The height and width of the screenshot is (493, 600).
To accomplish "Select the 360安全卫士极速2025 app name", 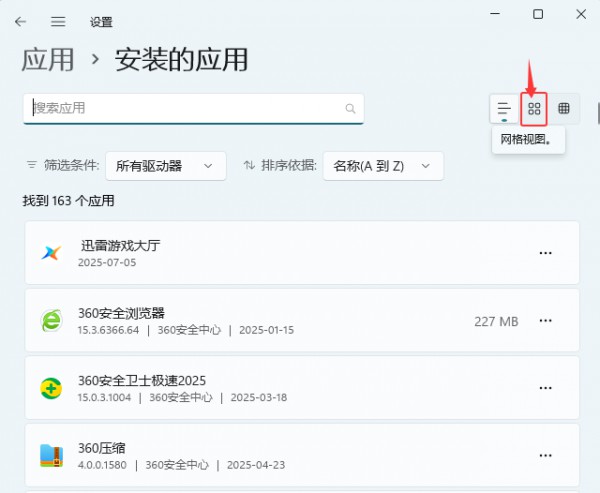I will (x=142, y=380).
